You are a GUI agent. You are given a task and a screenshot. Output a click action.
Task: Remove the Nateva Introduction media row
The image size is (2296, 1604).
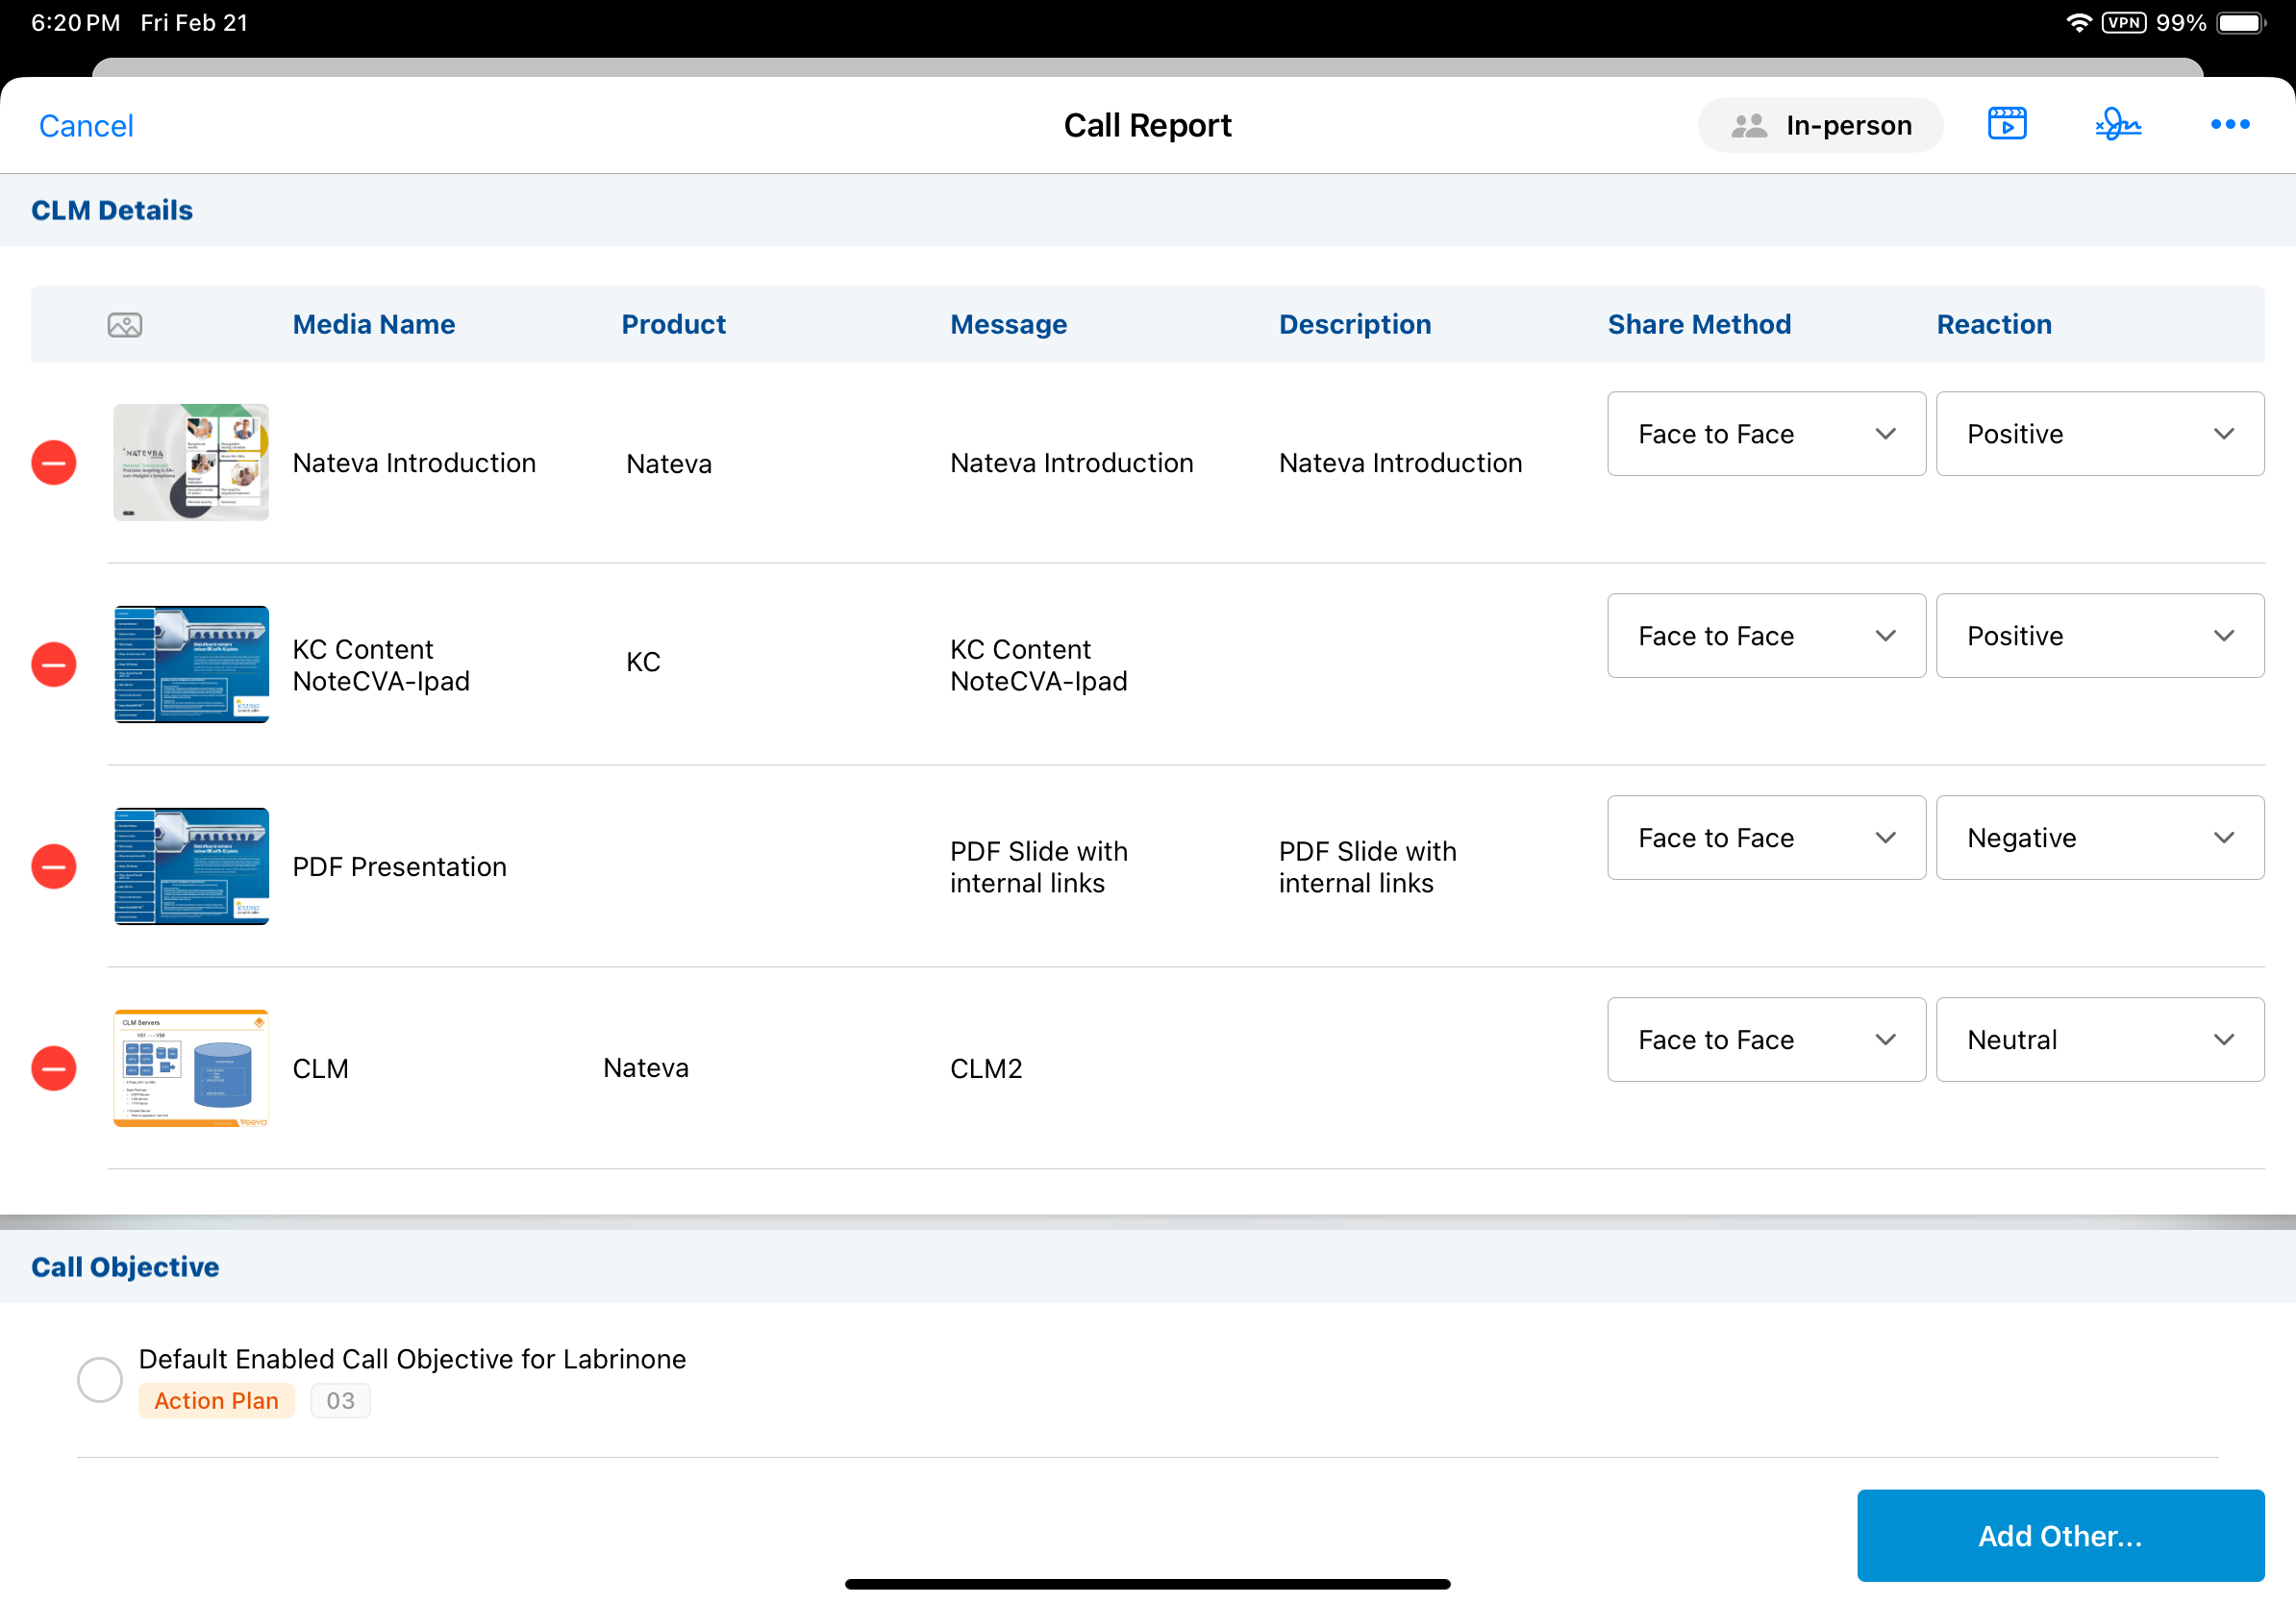click(54, 462)
